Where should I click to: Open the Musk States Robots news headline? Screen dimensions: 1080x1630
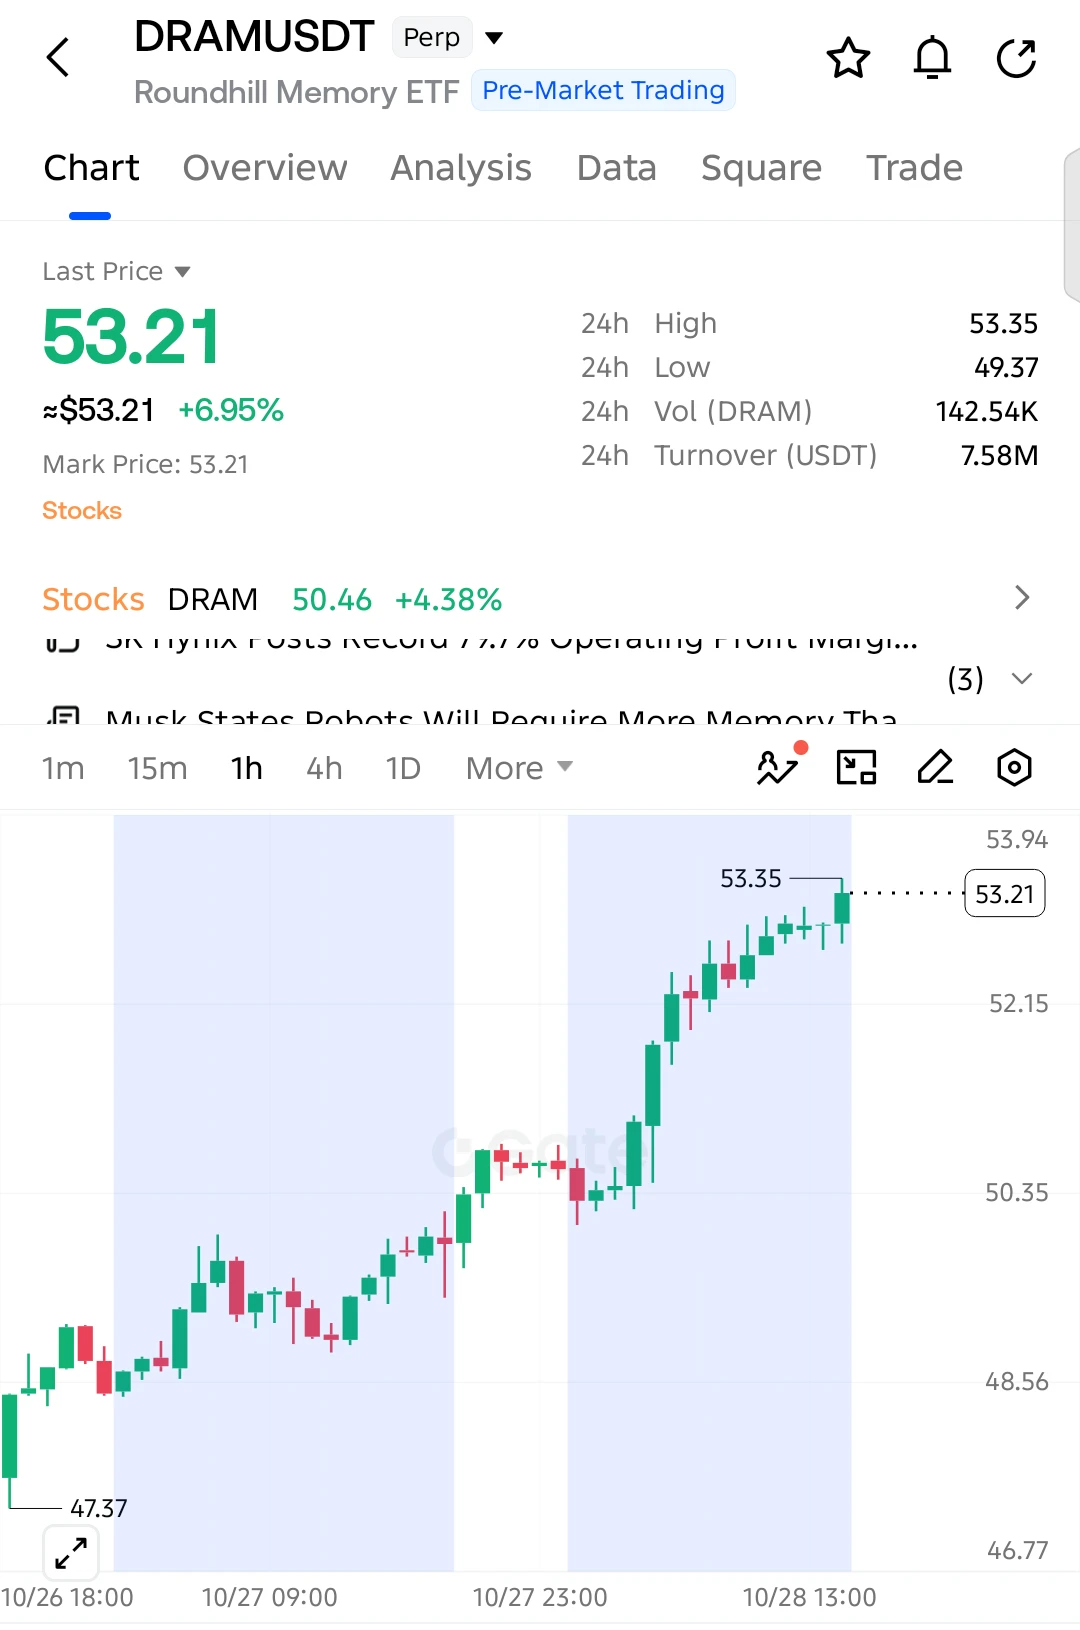point(500,715)
